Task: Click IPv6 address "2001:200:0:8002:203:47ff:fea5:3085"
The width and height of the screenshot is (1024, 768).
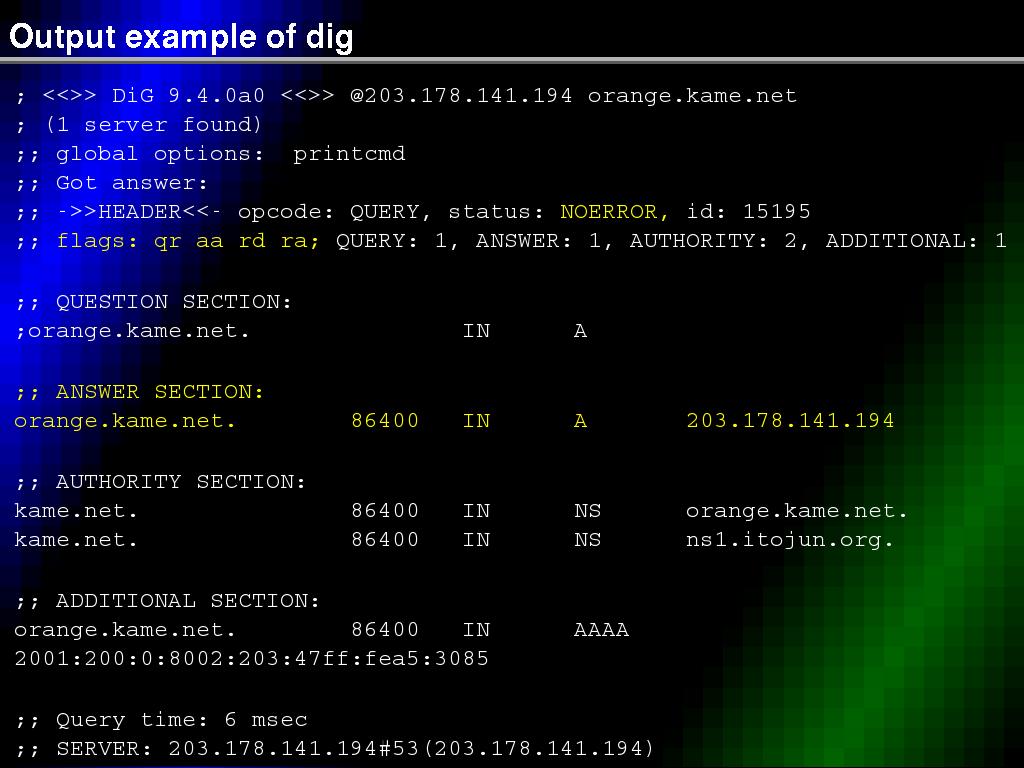Action: click(x=251, y=658)
